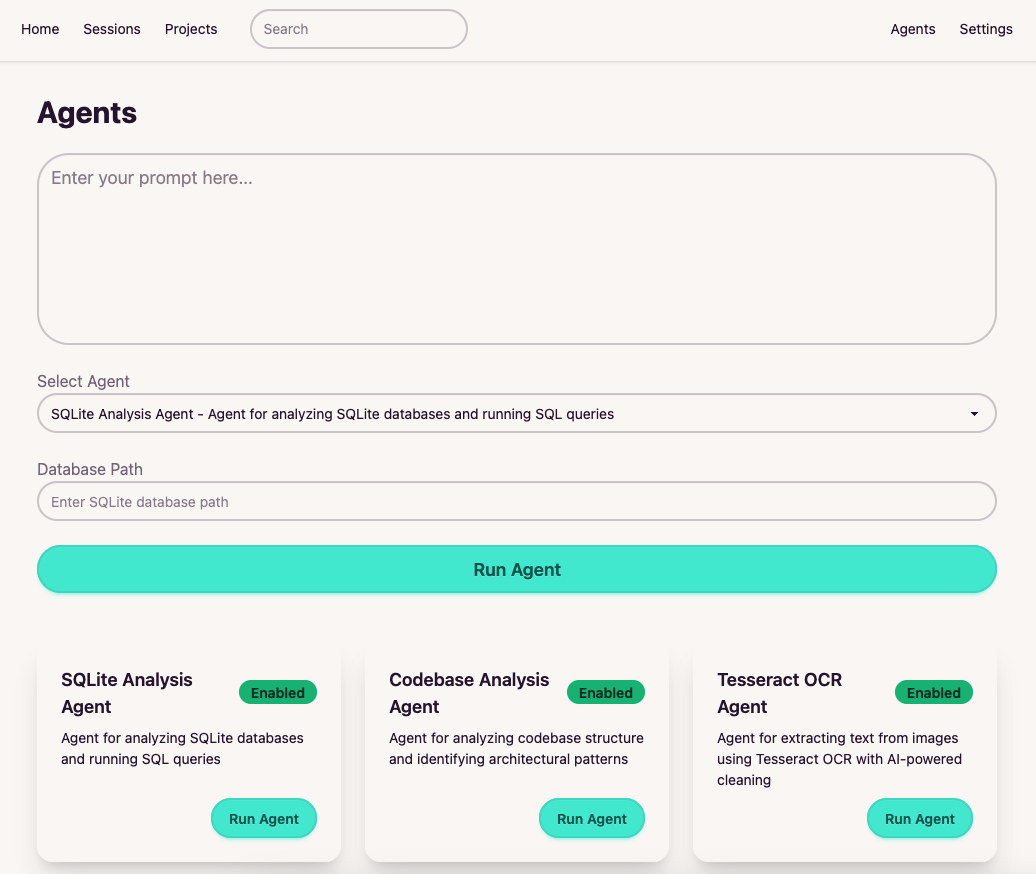
Task: Select the Agents link at top right
Action: (913, 29)
